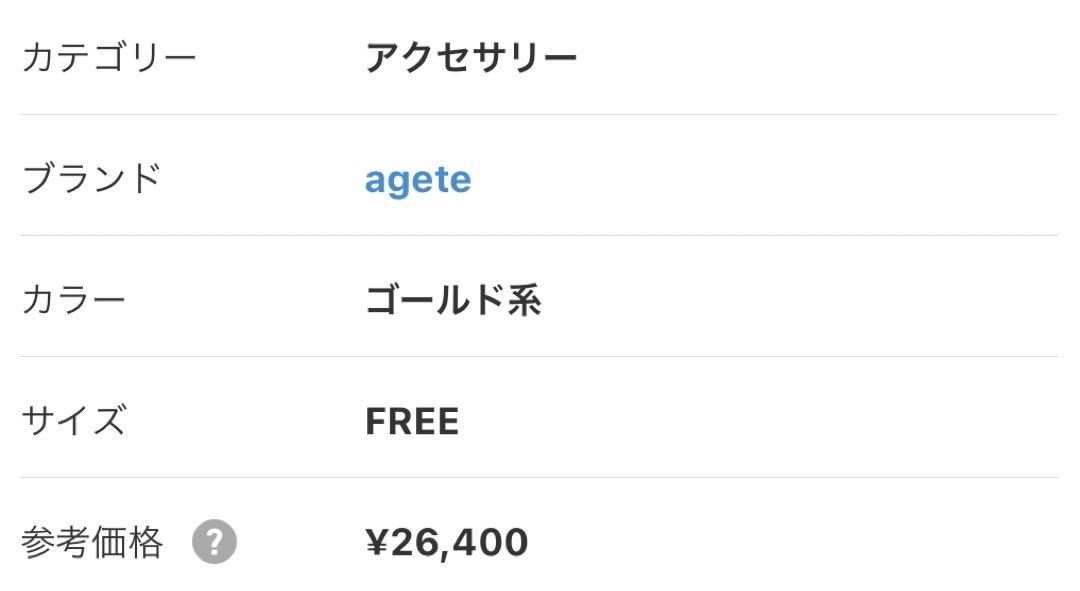Click the divider line beneath サイズ row
The image size is (1080, 591).
539,477
